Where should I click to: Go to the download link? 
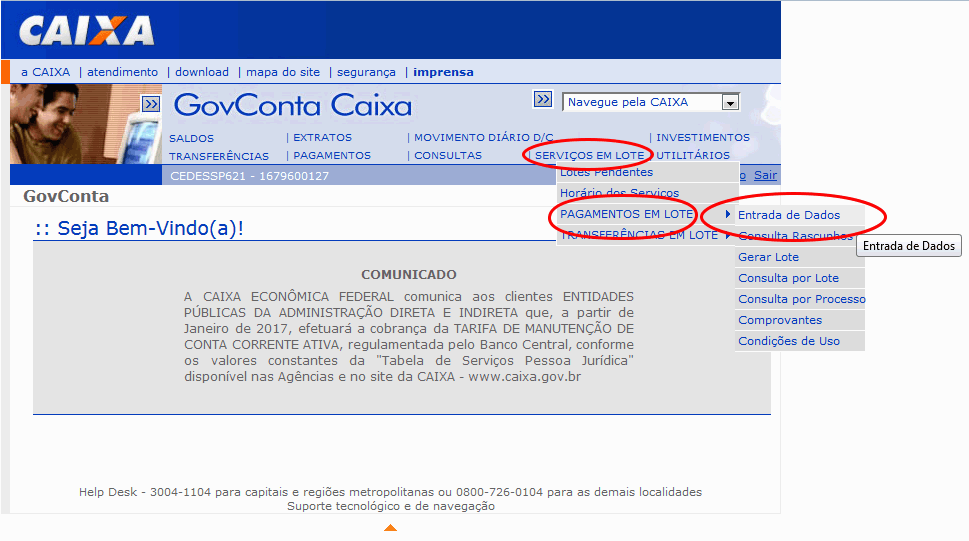click(x=202, y=72)
